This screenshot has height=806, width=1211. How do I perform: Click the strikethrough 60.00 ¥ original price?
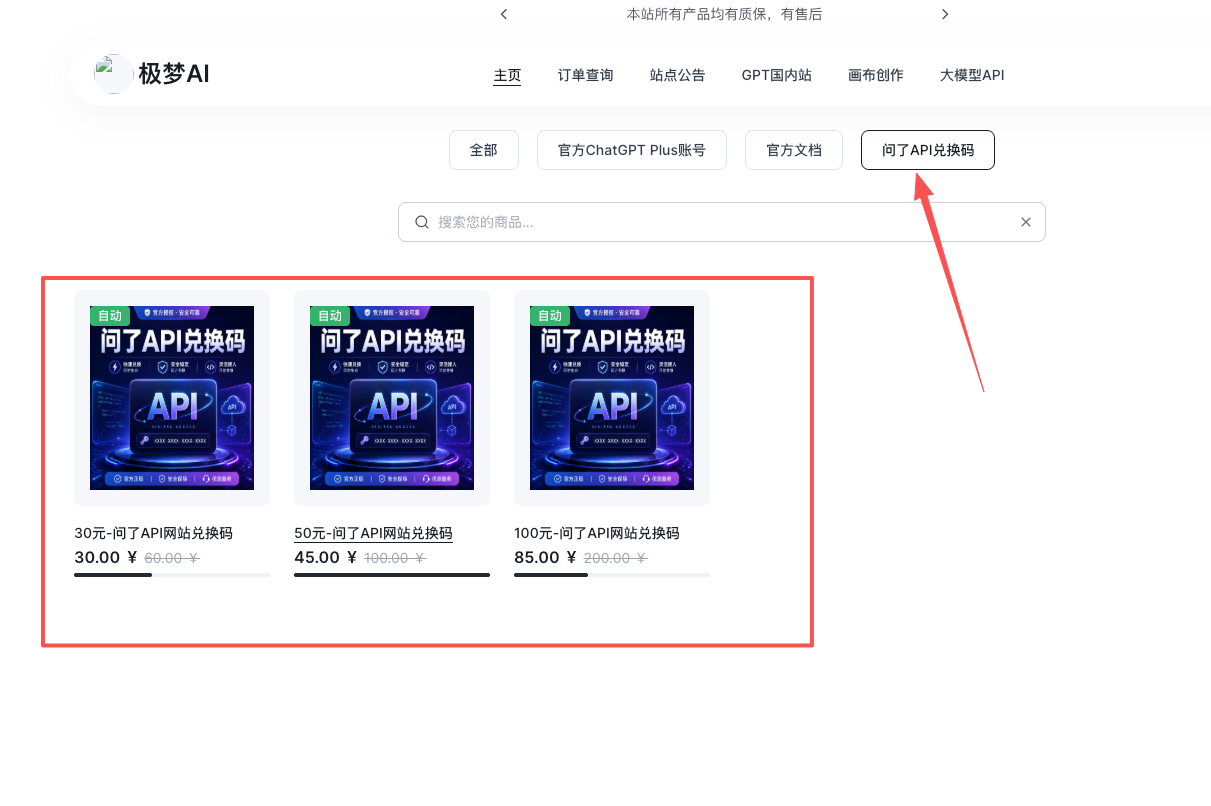coord(172,559)
